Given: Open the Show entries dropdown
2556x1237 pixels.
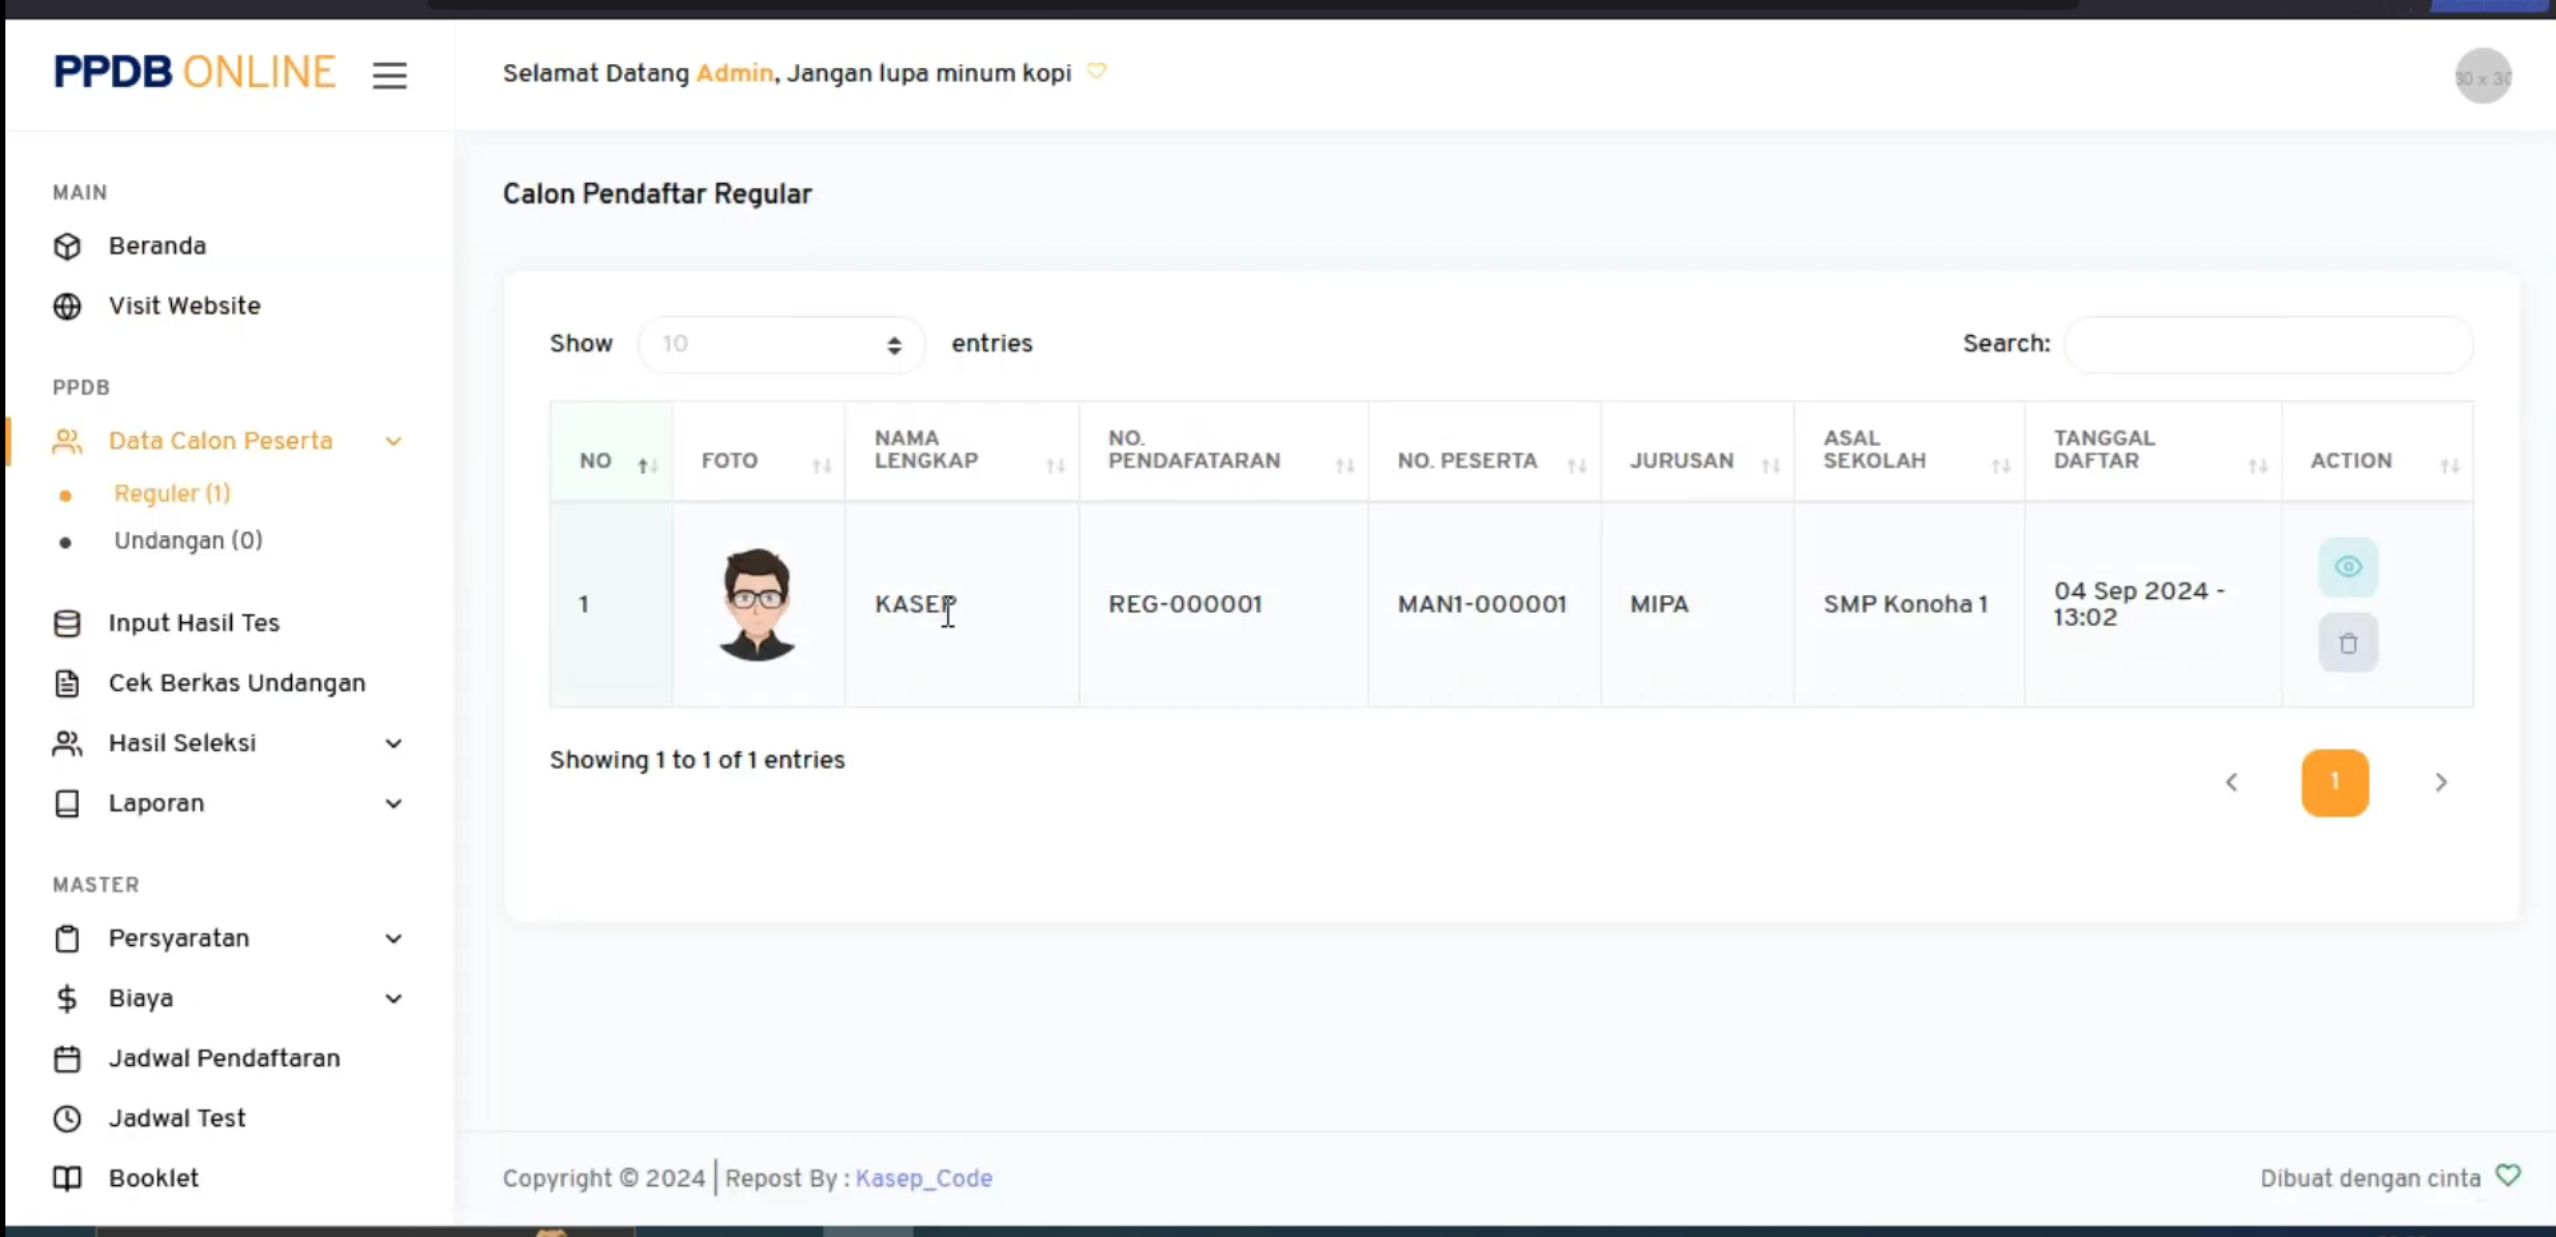Looking at the screenshot, I should pyautogui.click(x=781, y=344).
